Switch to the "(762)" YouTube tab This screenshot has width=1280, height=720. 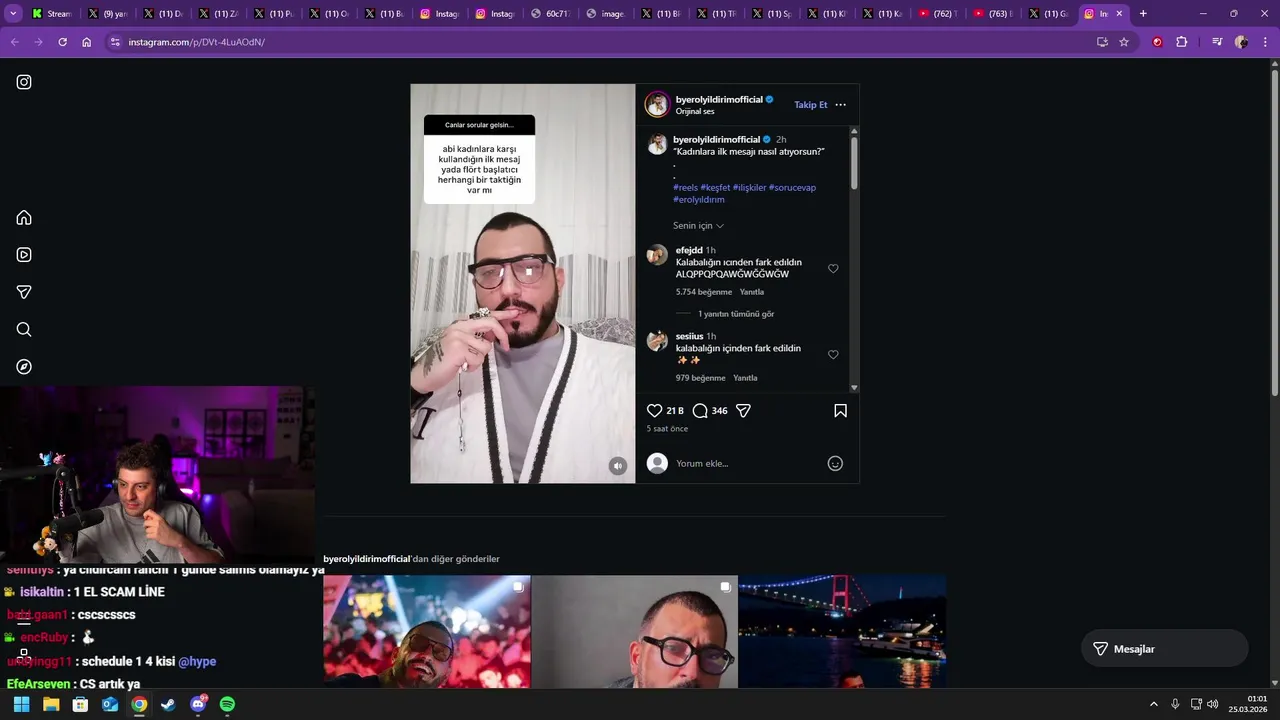point(936,14)
